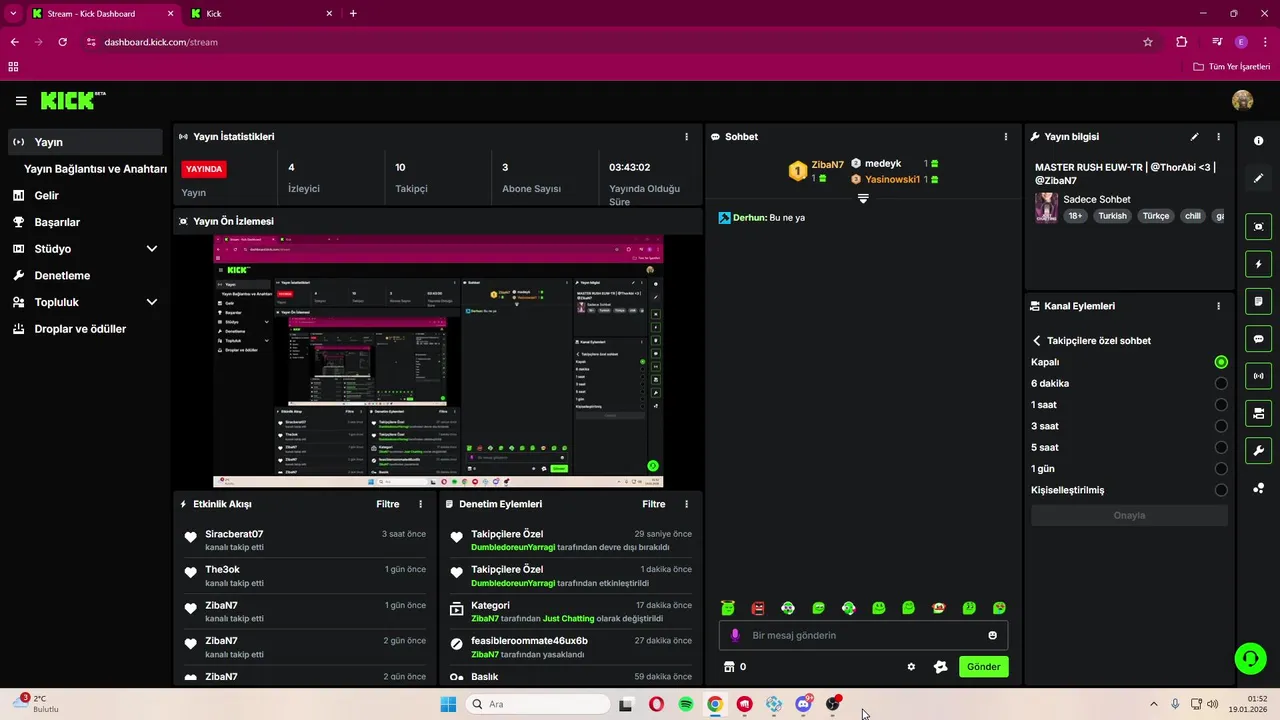Open the emoji picker in message box
The height and width of the screenshot is (720, 1280).
click(x=992, y=635)
